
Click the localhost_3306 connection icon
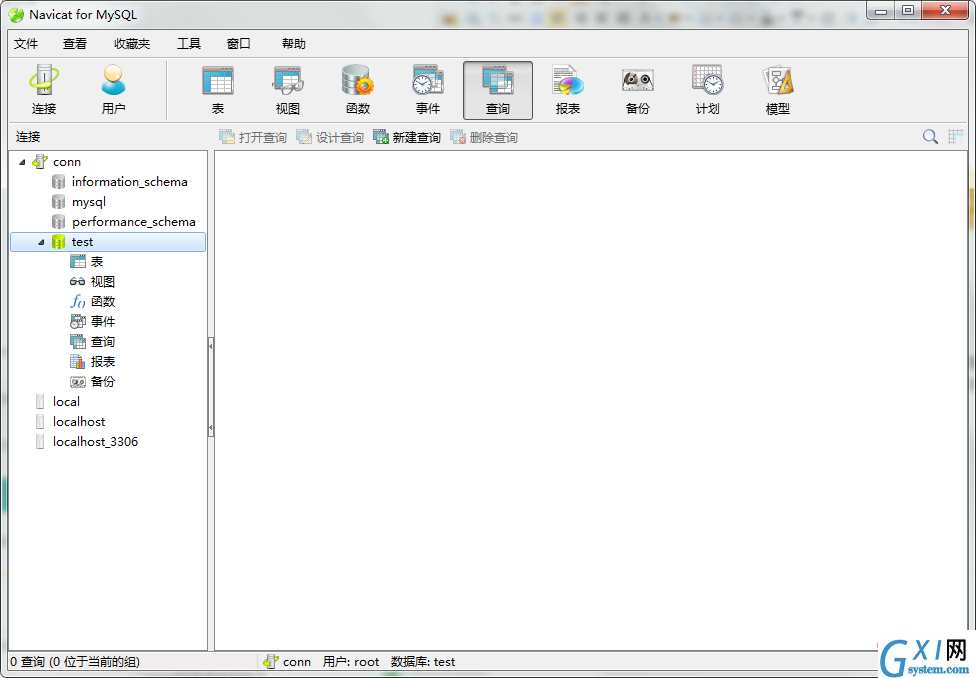40,441
